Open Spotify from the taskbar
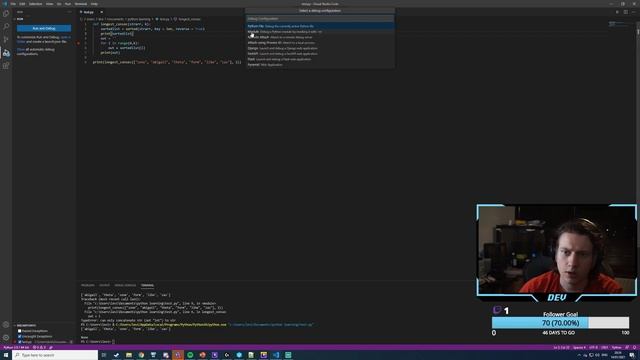 (x=190, y=355)
